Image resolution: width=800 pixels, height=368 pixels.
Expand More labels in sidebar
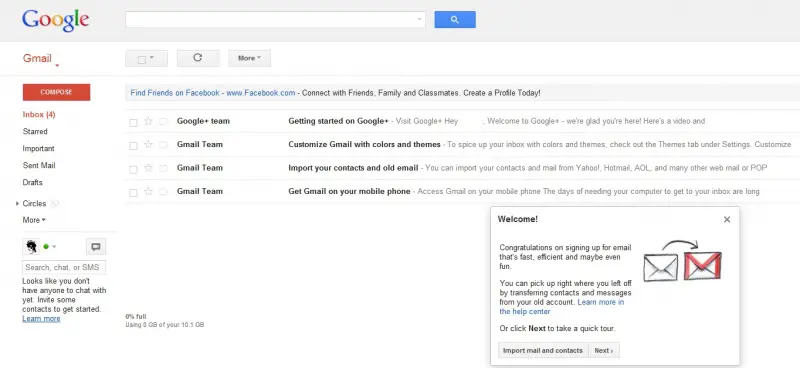click(34, 220)
